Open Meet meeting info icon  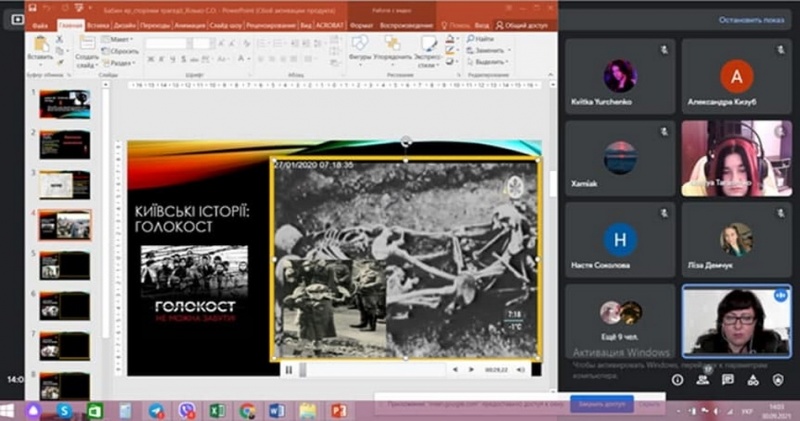pos(677,380)
